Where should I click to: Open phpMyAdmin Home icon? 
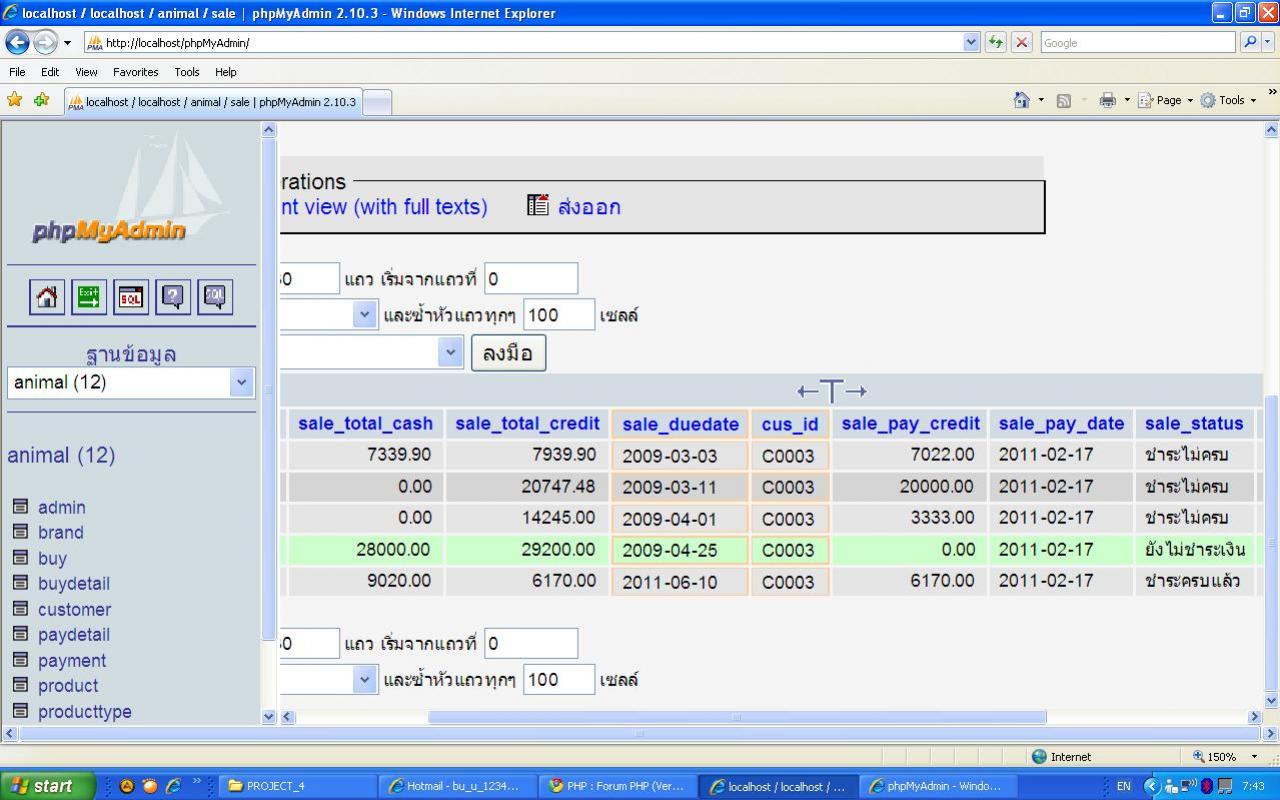click(47, 297)
